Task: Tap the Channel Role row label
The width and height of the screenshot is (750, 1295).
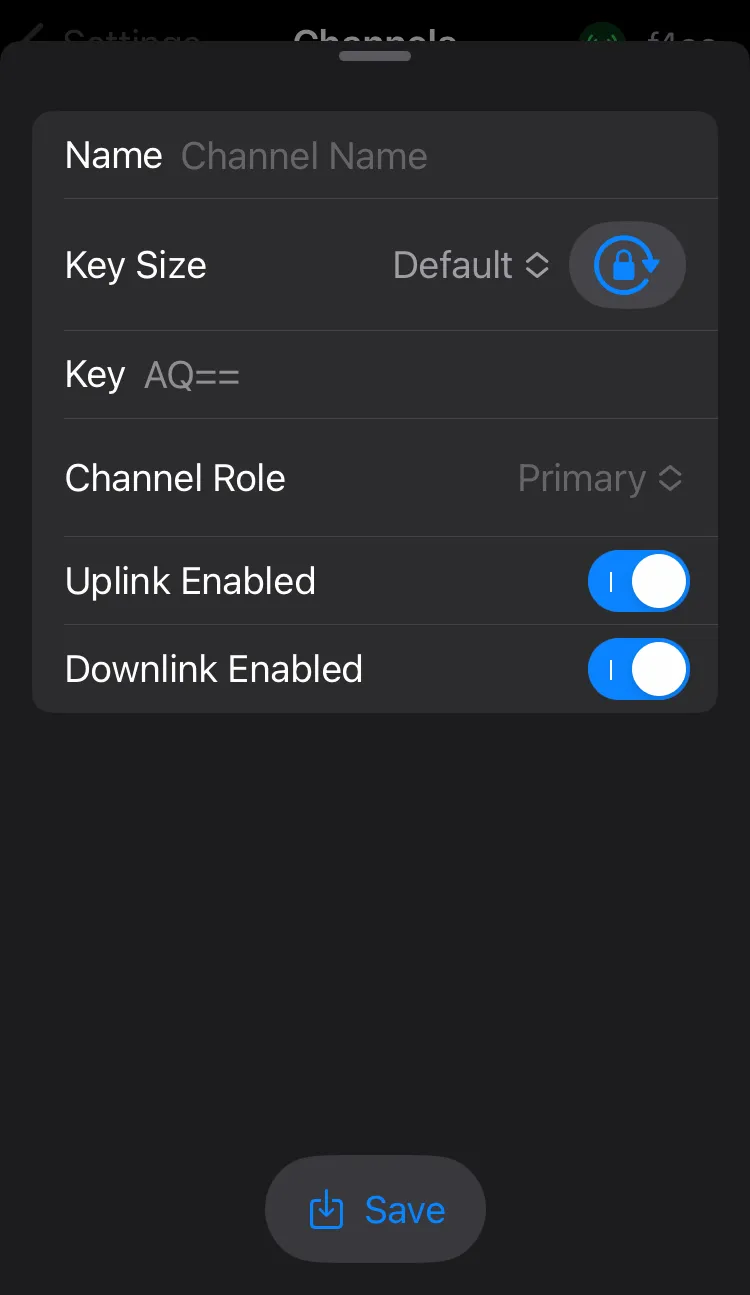Action: (x=175, y=479)
